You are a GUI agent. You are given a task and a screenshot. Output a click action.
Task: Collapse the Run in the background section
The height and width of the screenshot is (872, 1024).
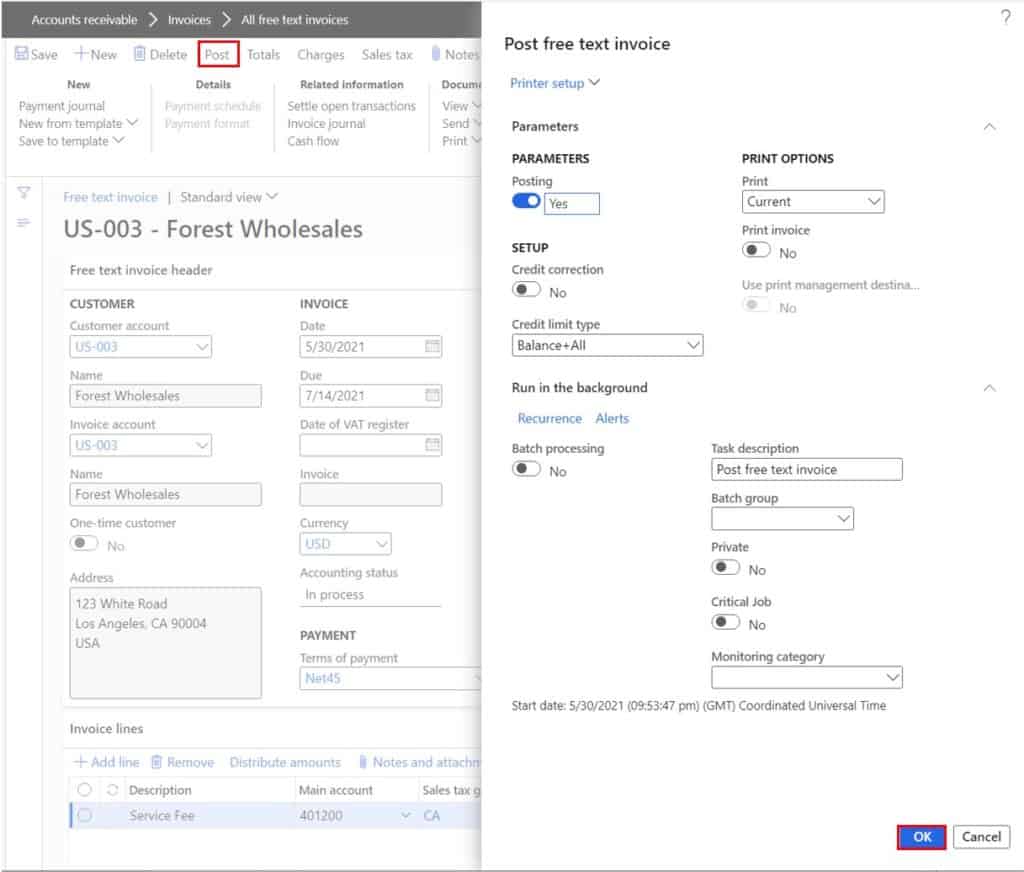989,388
